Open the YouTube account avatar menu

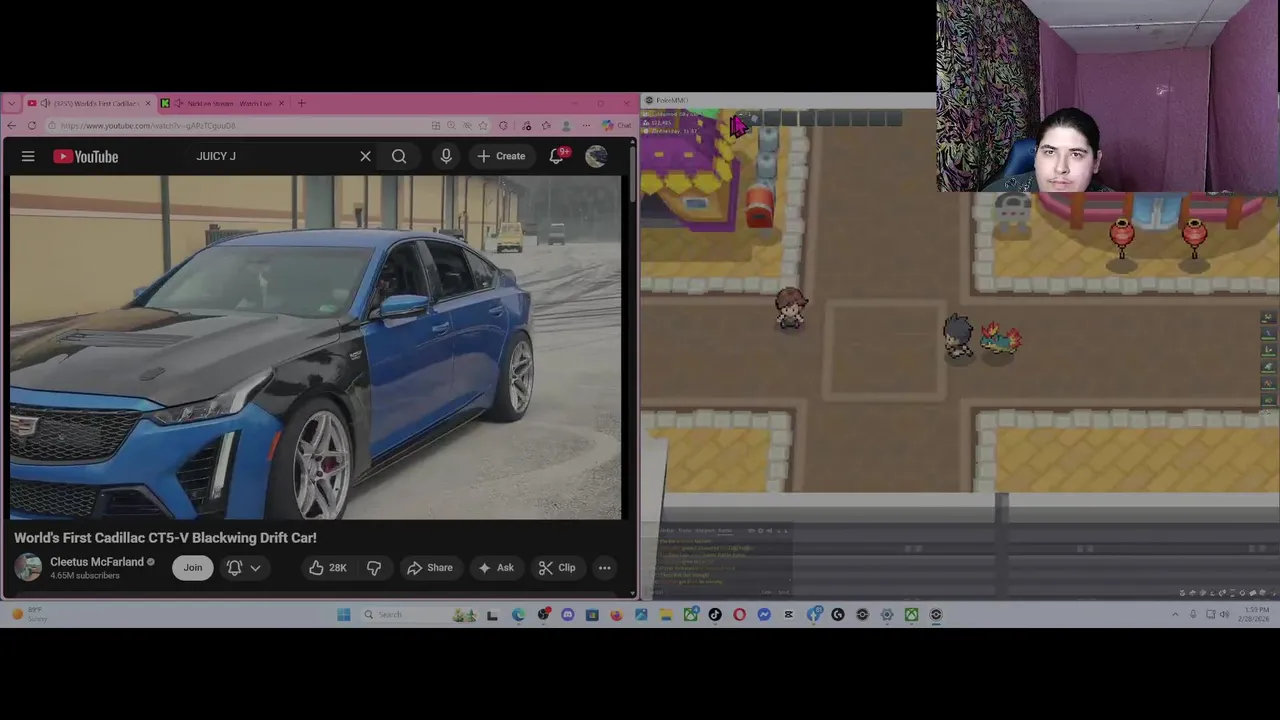click(x=596, y=156)
